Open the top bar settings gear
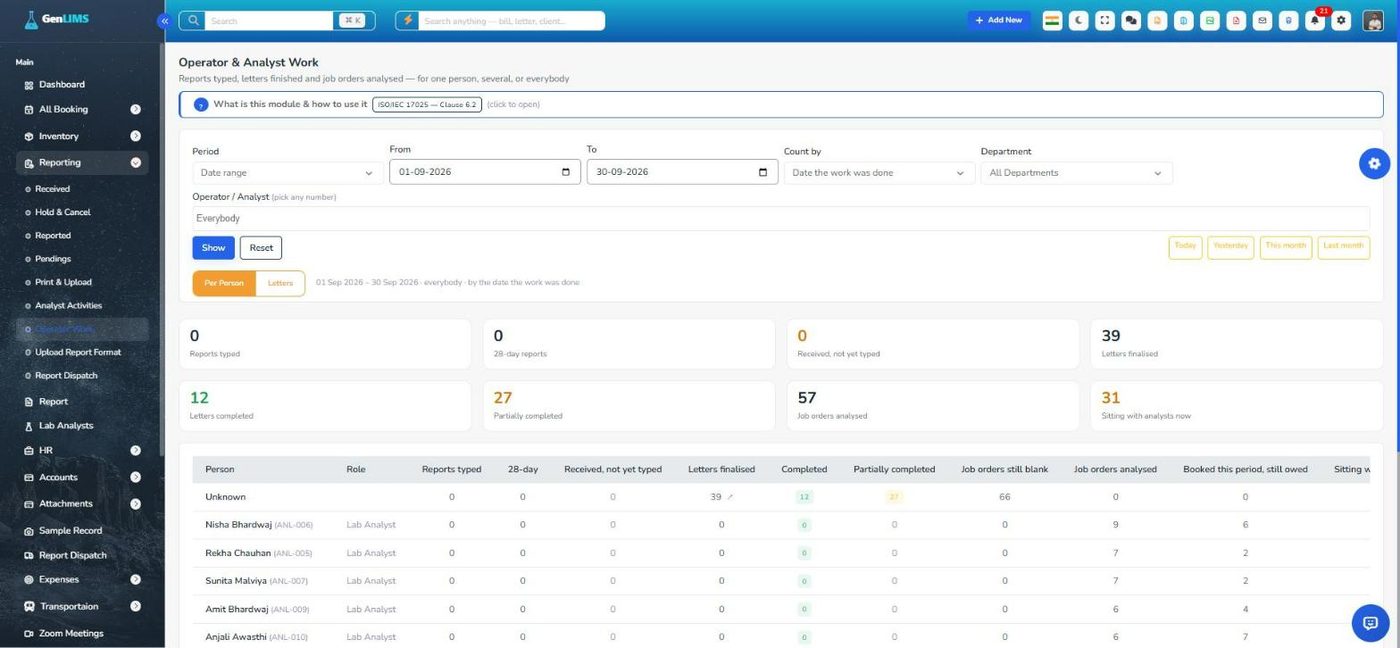1400x648 pixels. click(x=1342, y=20)
